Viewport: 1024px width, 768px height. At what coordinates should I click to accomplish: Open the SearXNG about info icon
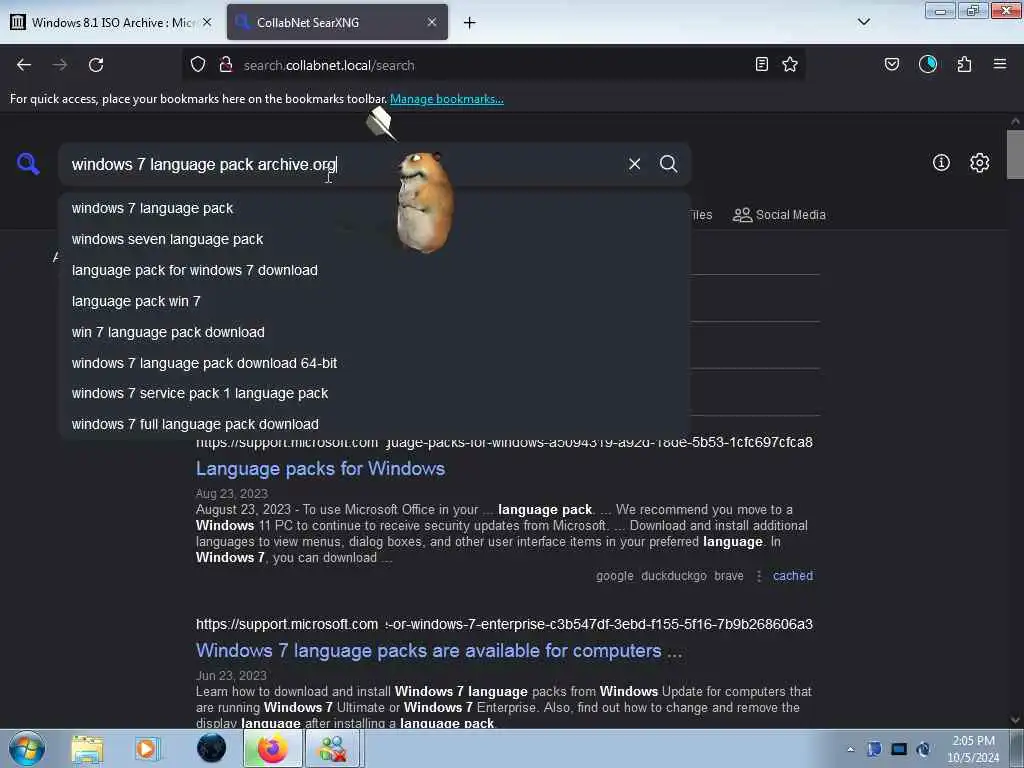coord(941,163)
